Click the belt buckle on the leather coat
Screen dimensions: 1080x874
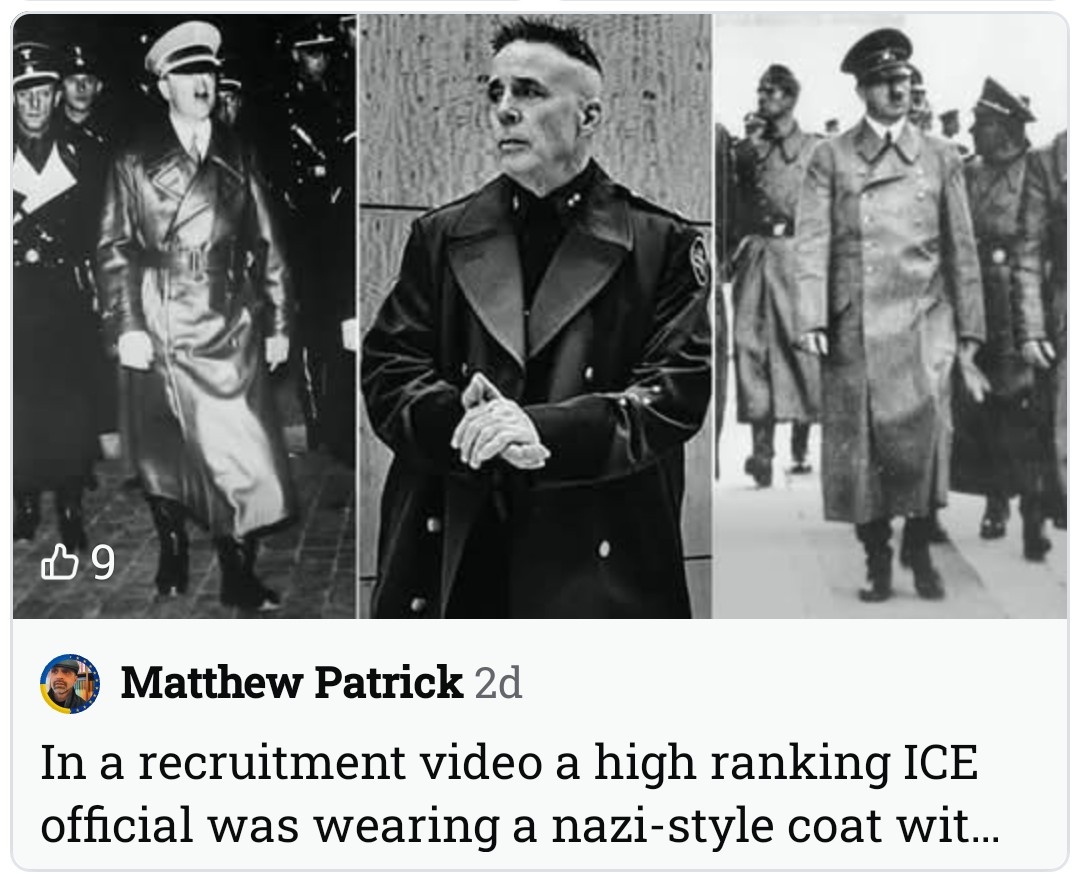[x=196, y=260]
